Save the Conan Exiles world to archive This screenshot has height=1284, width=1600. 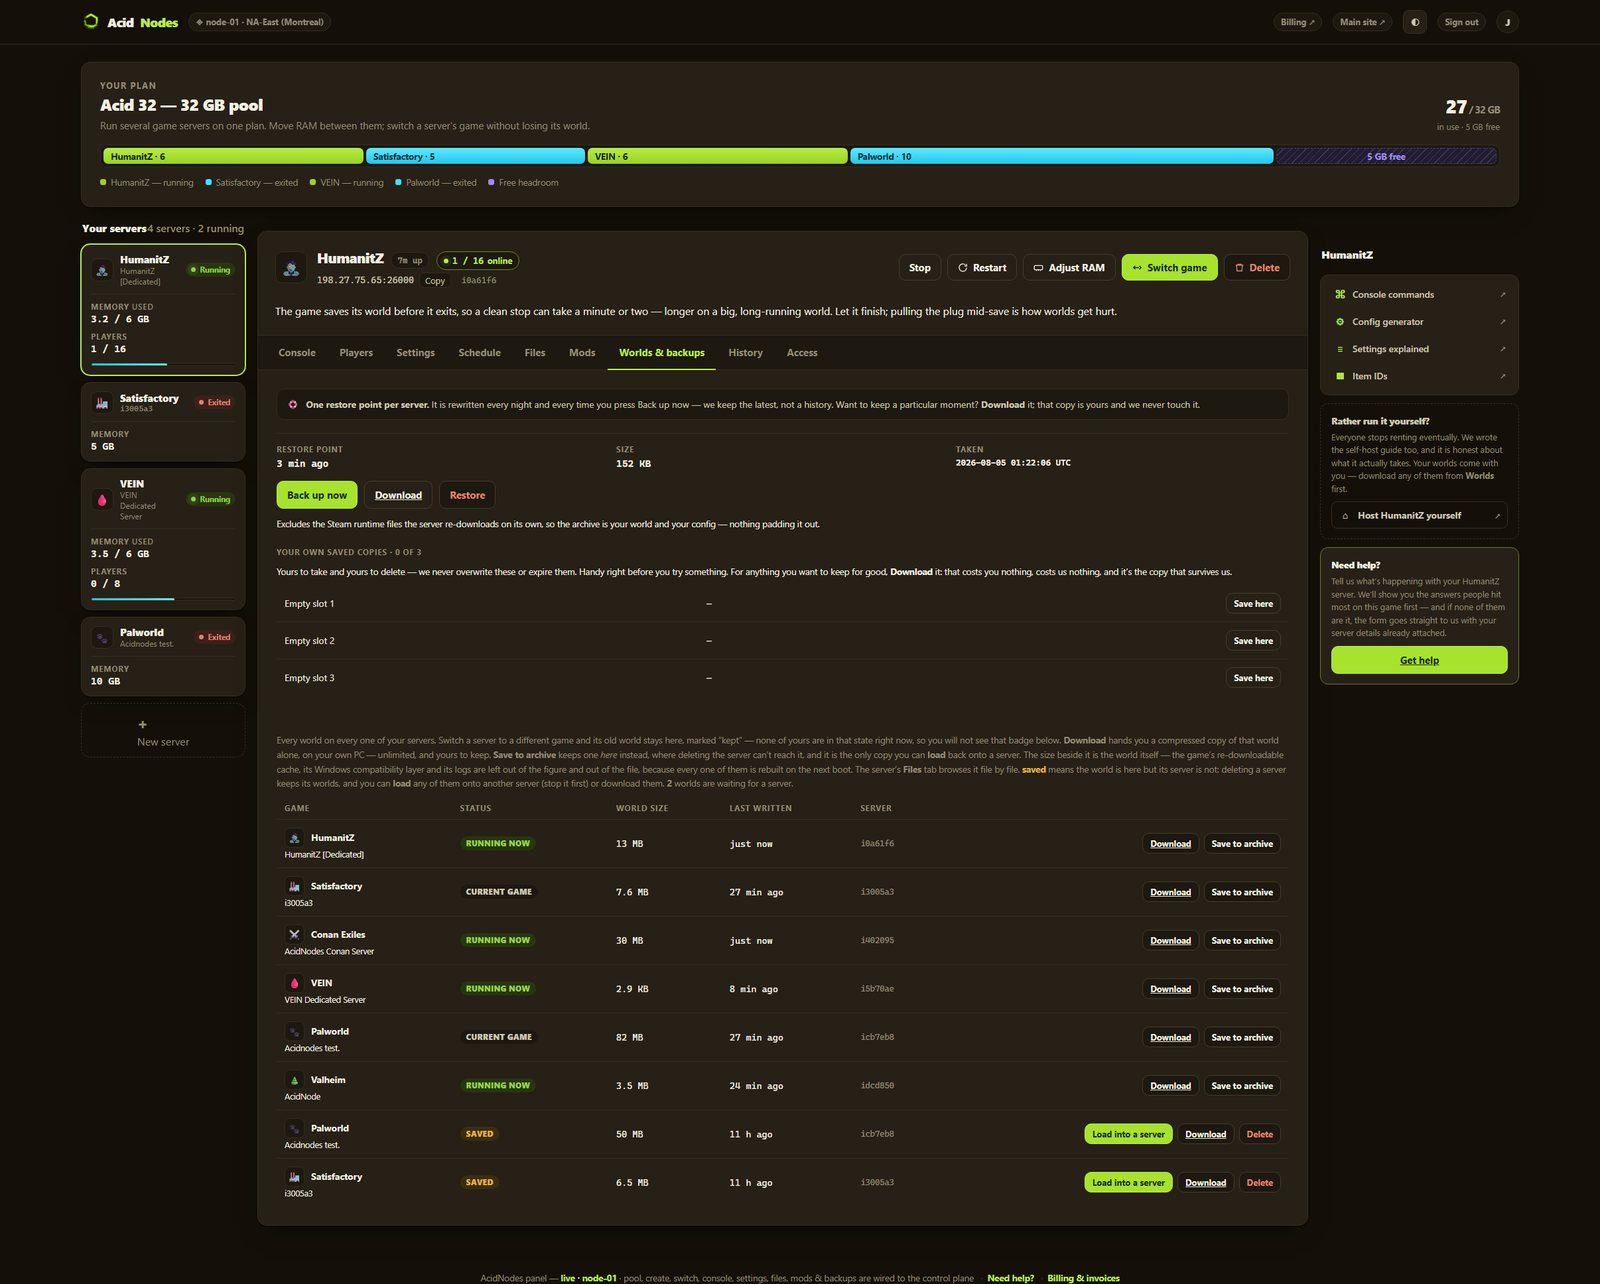pos(1242,941)
